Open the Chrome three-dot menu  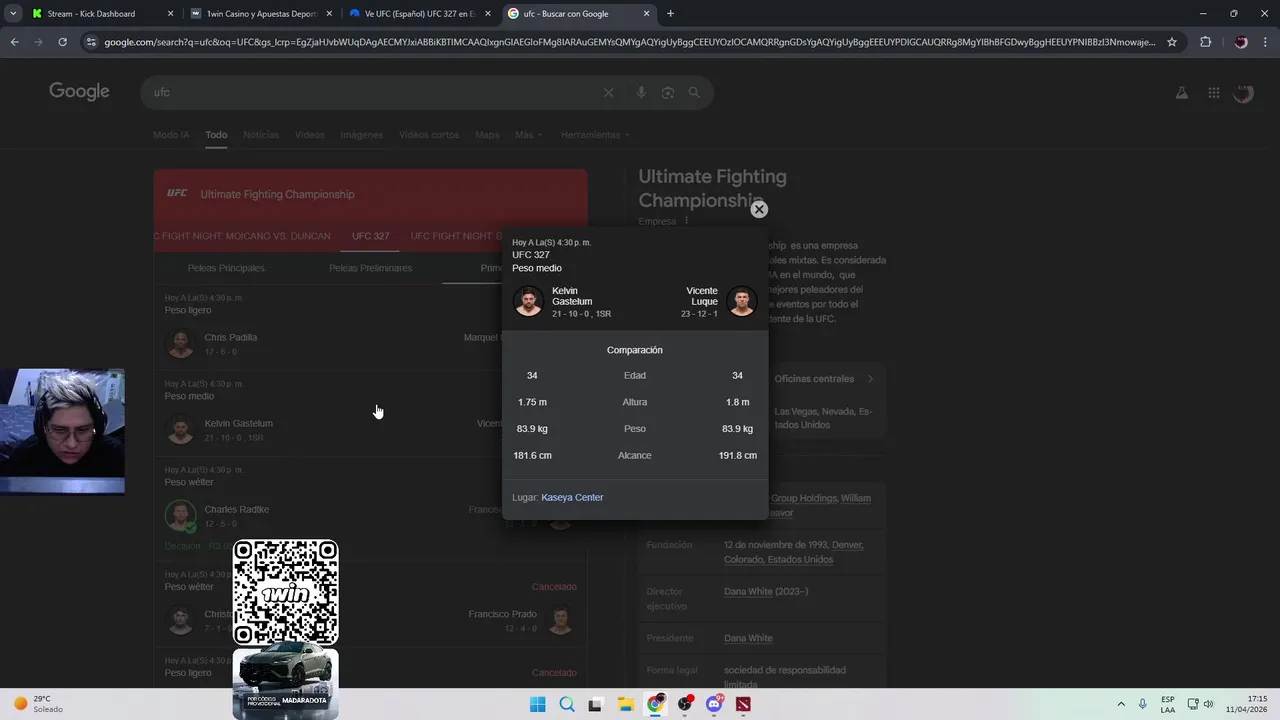(1266, 42)
